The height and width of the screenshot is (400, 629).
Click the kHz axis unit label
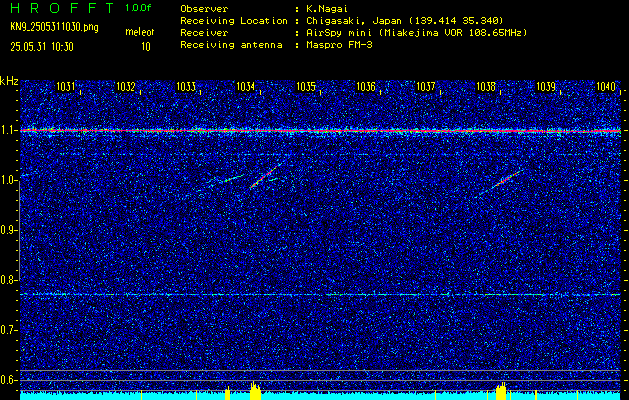point(9,81)
